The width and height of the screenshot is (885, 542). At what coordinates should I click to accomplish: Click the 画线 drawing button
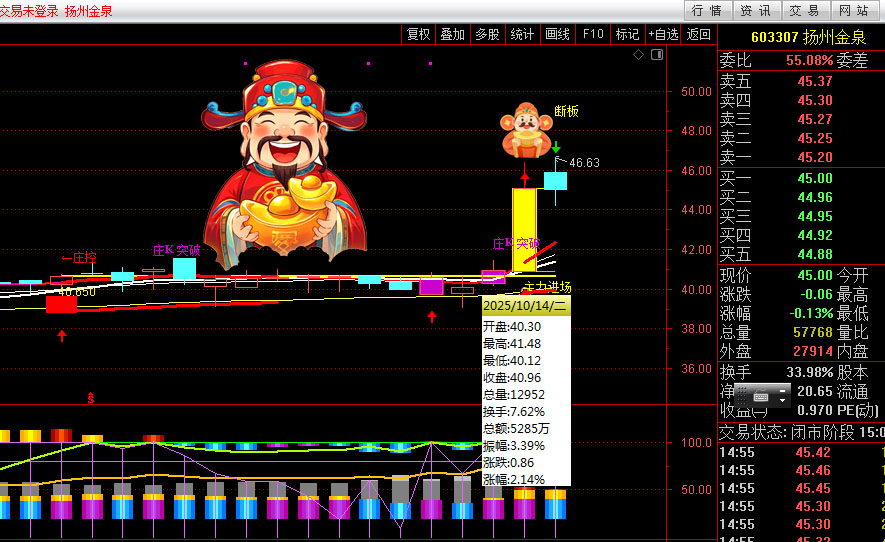coord(557,34)
